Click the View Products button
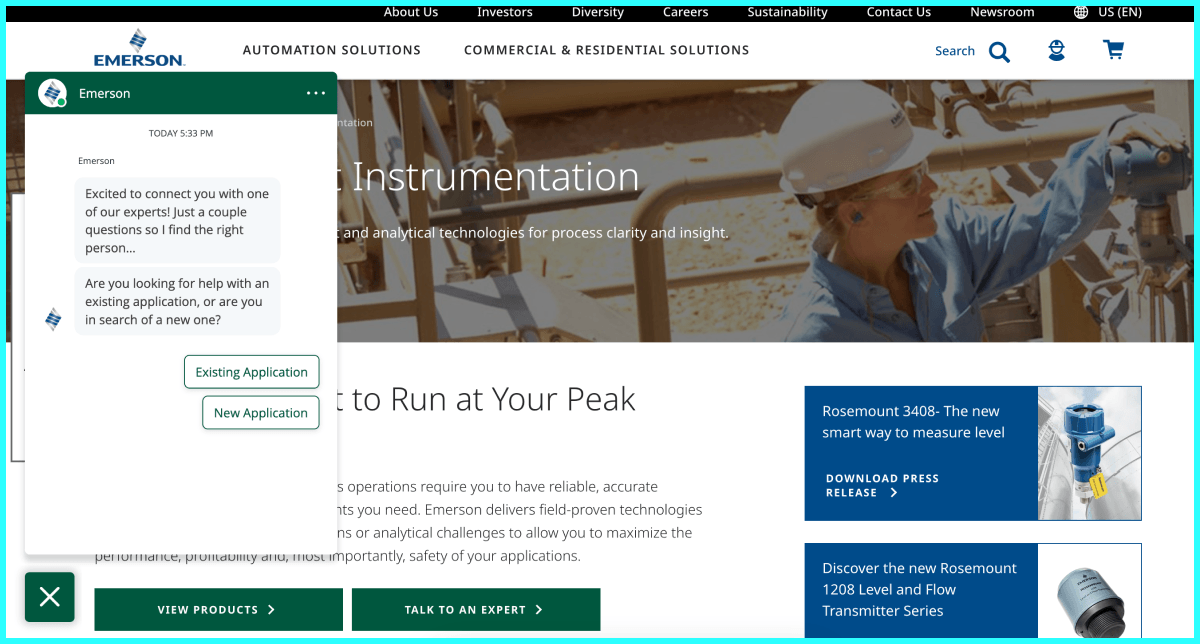 (218, 609)
